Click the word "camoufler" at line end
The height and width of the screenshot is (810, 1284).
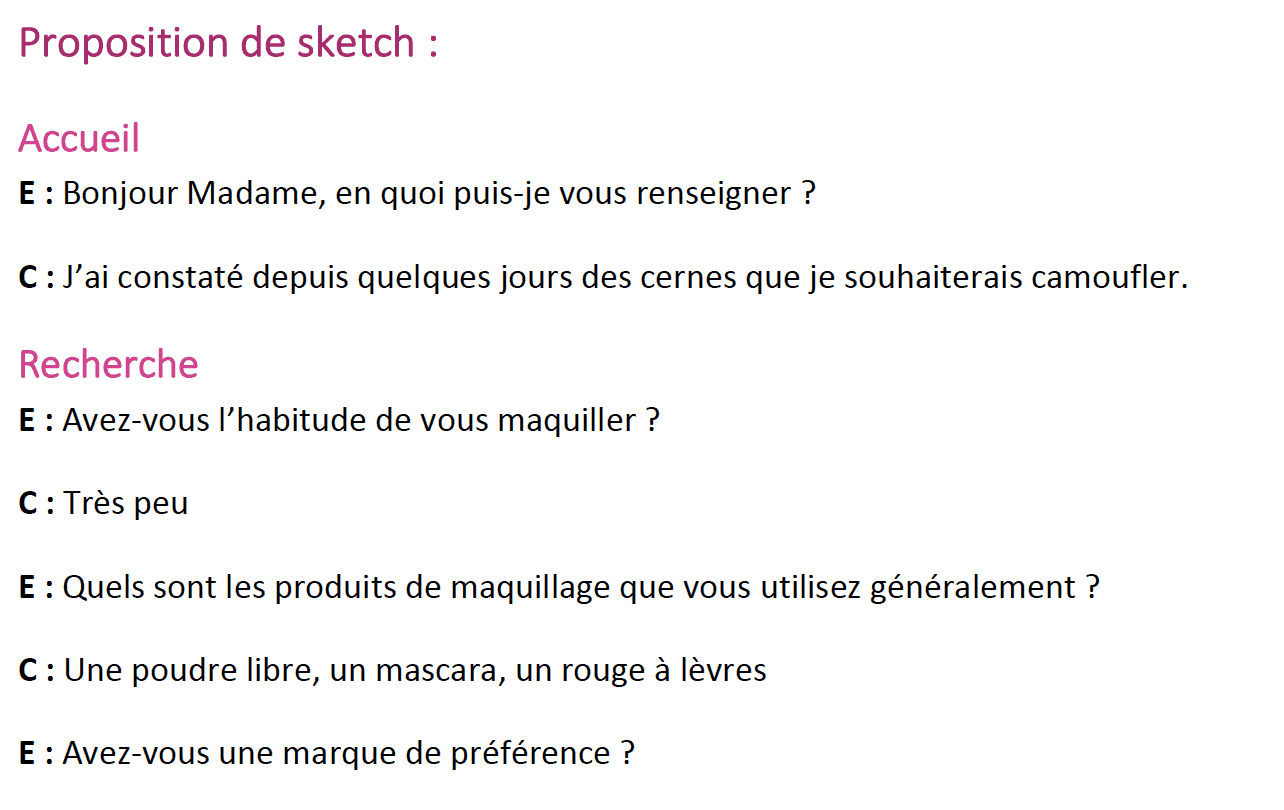click(1108, 277)
